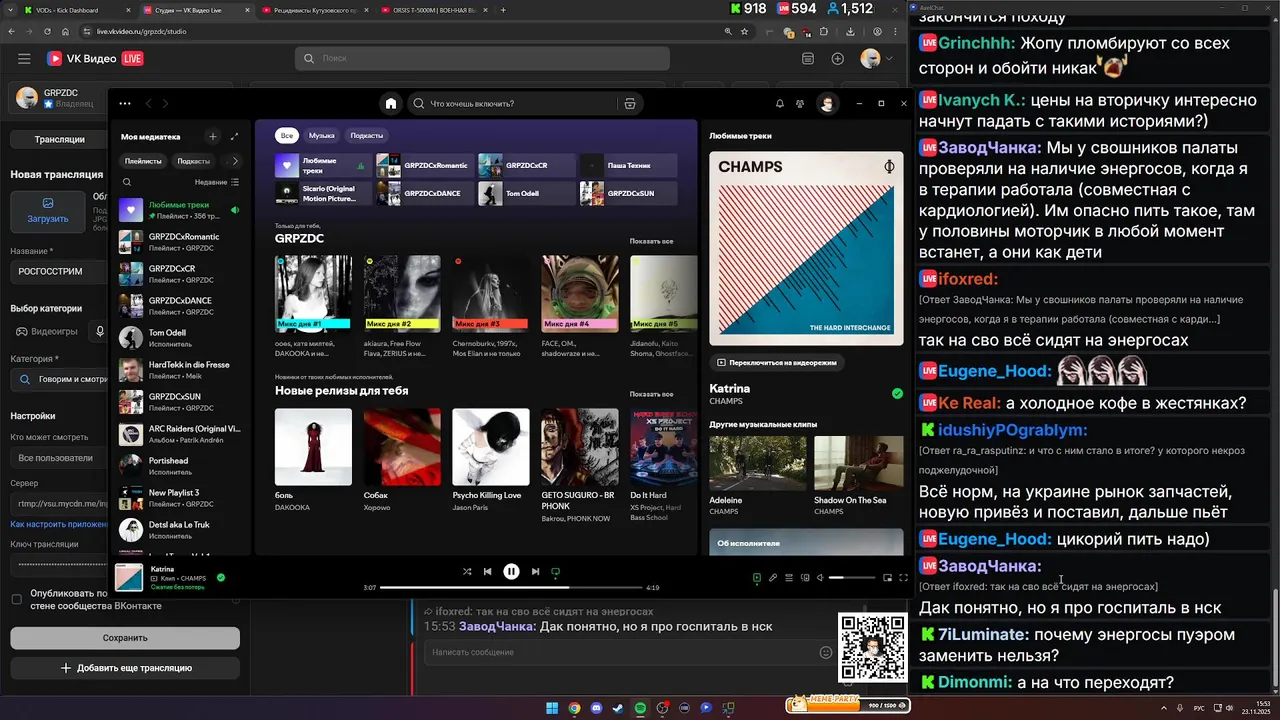Viewport: 1280px width, 720px height.
Task: Open Friend Activity icon in Spotify header
Action: pyautogui.click(x=800, y=103)
